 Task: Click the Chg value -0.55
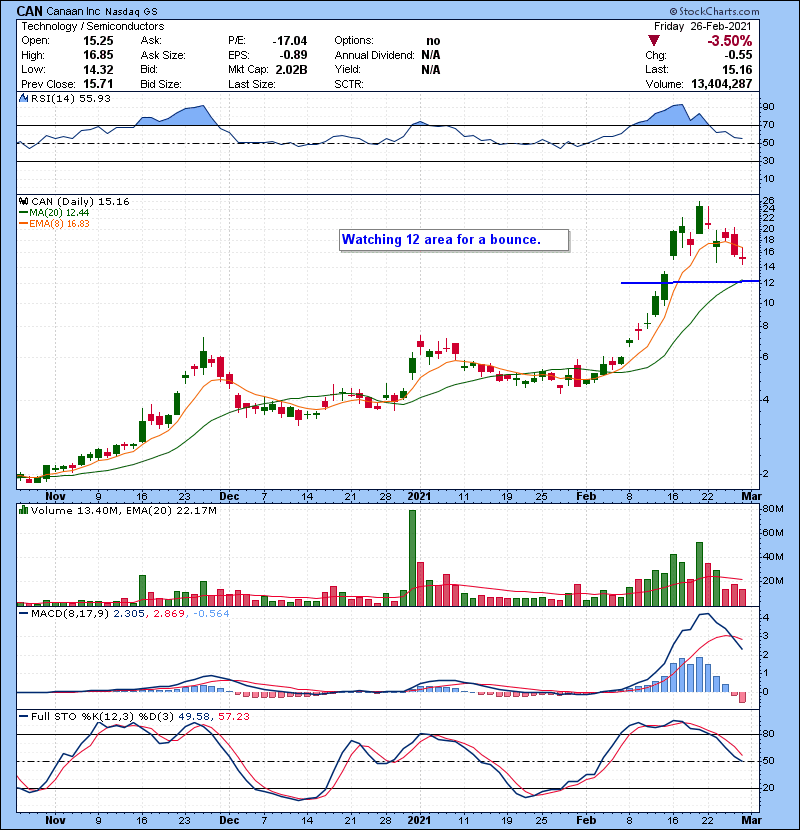point(738,55)
